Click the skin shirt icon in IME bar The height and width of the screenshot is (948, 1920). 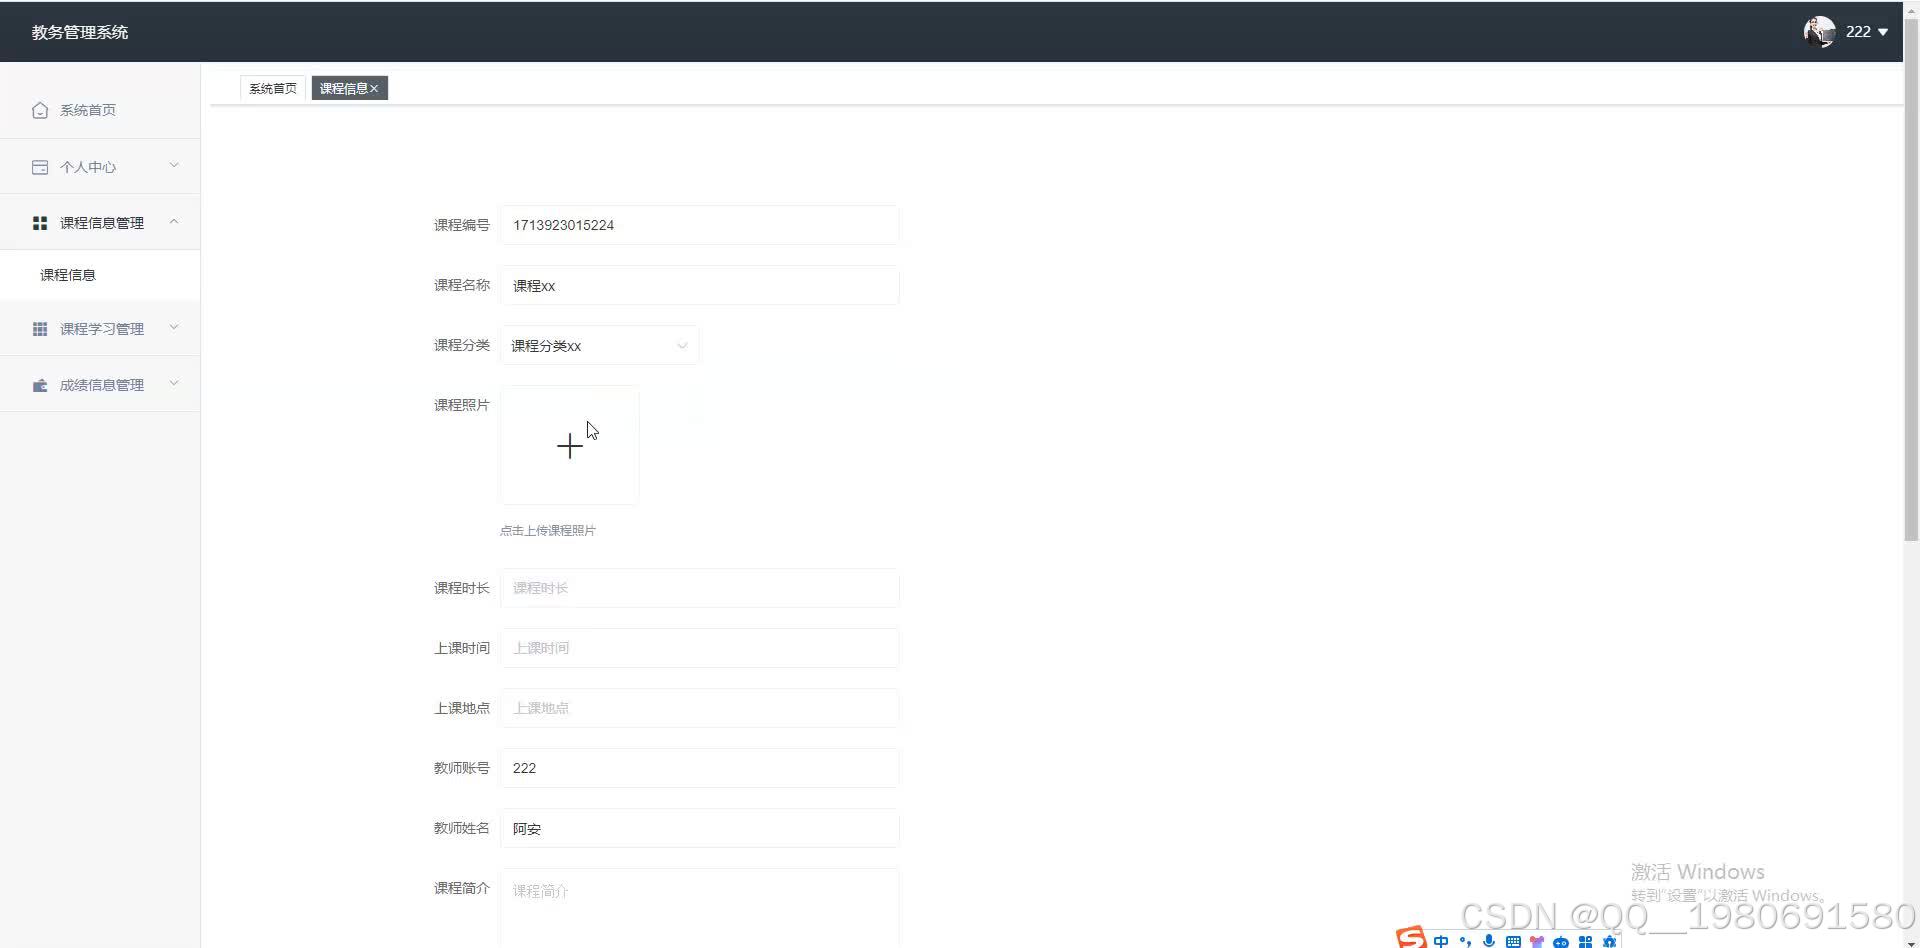[1537, 941]
